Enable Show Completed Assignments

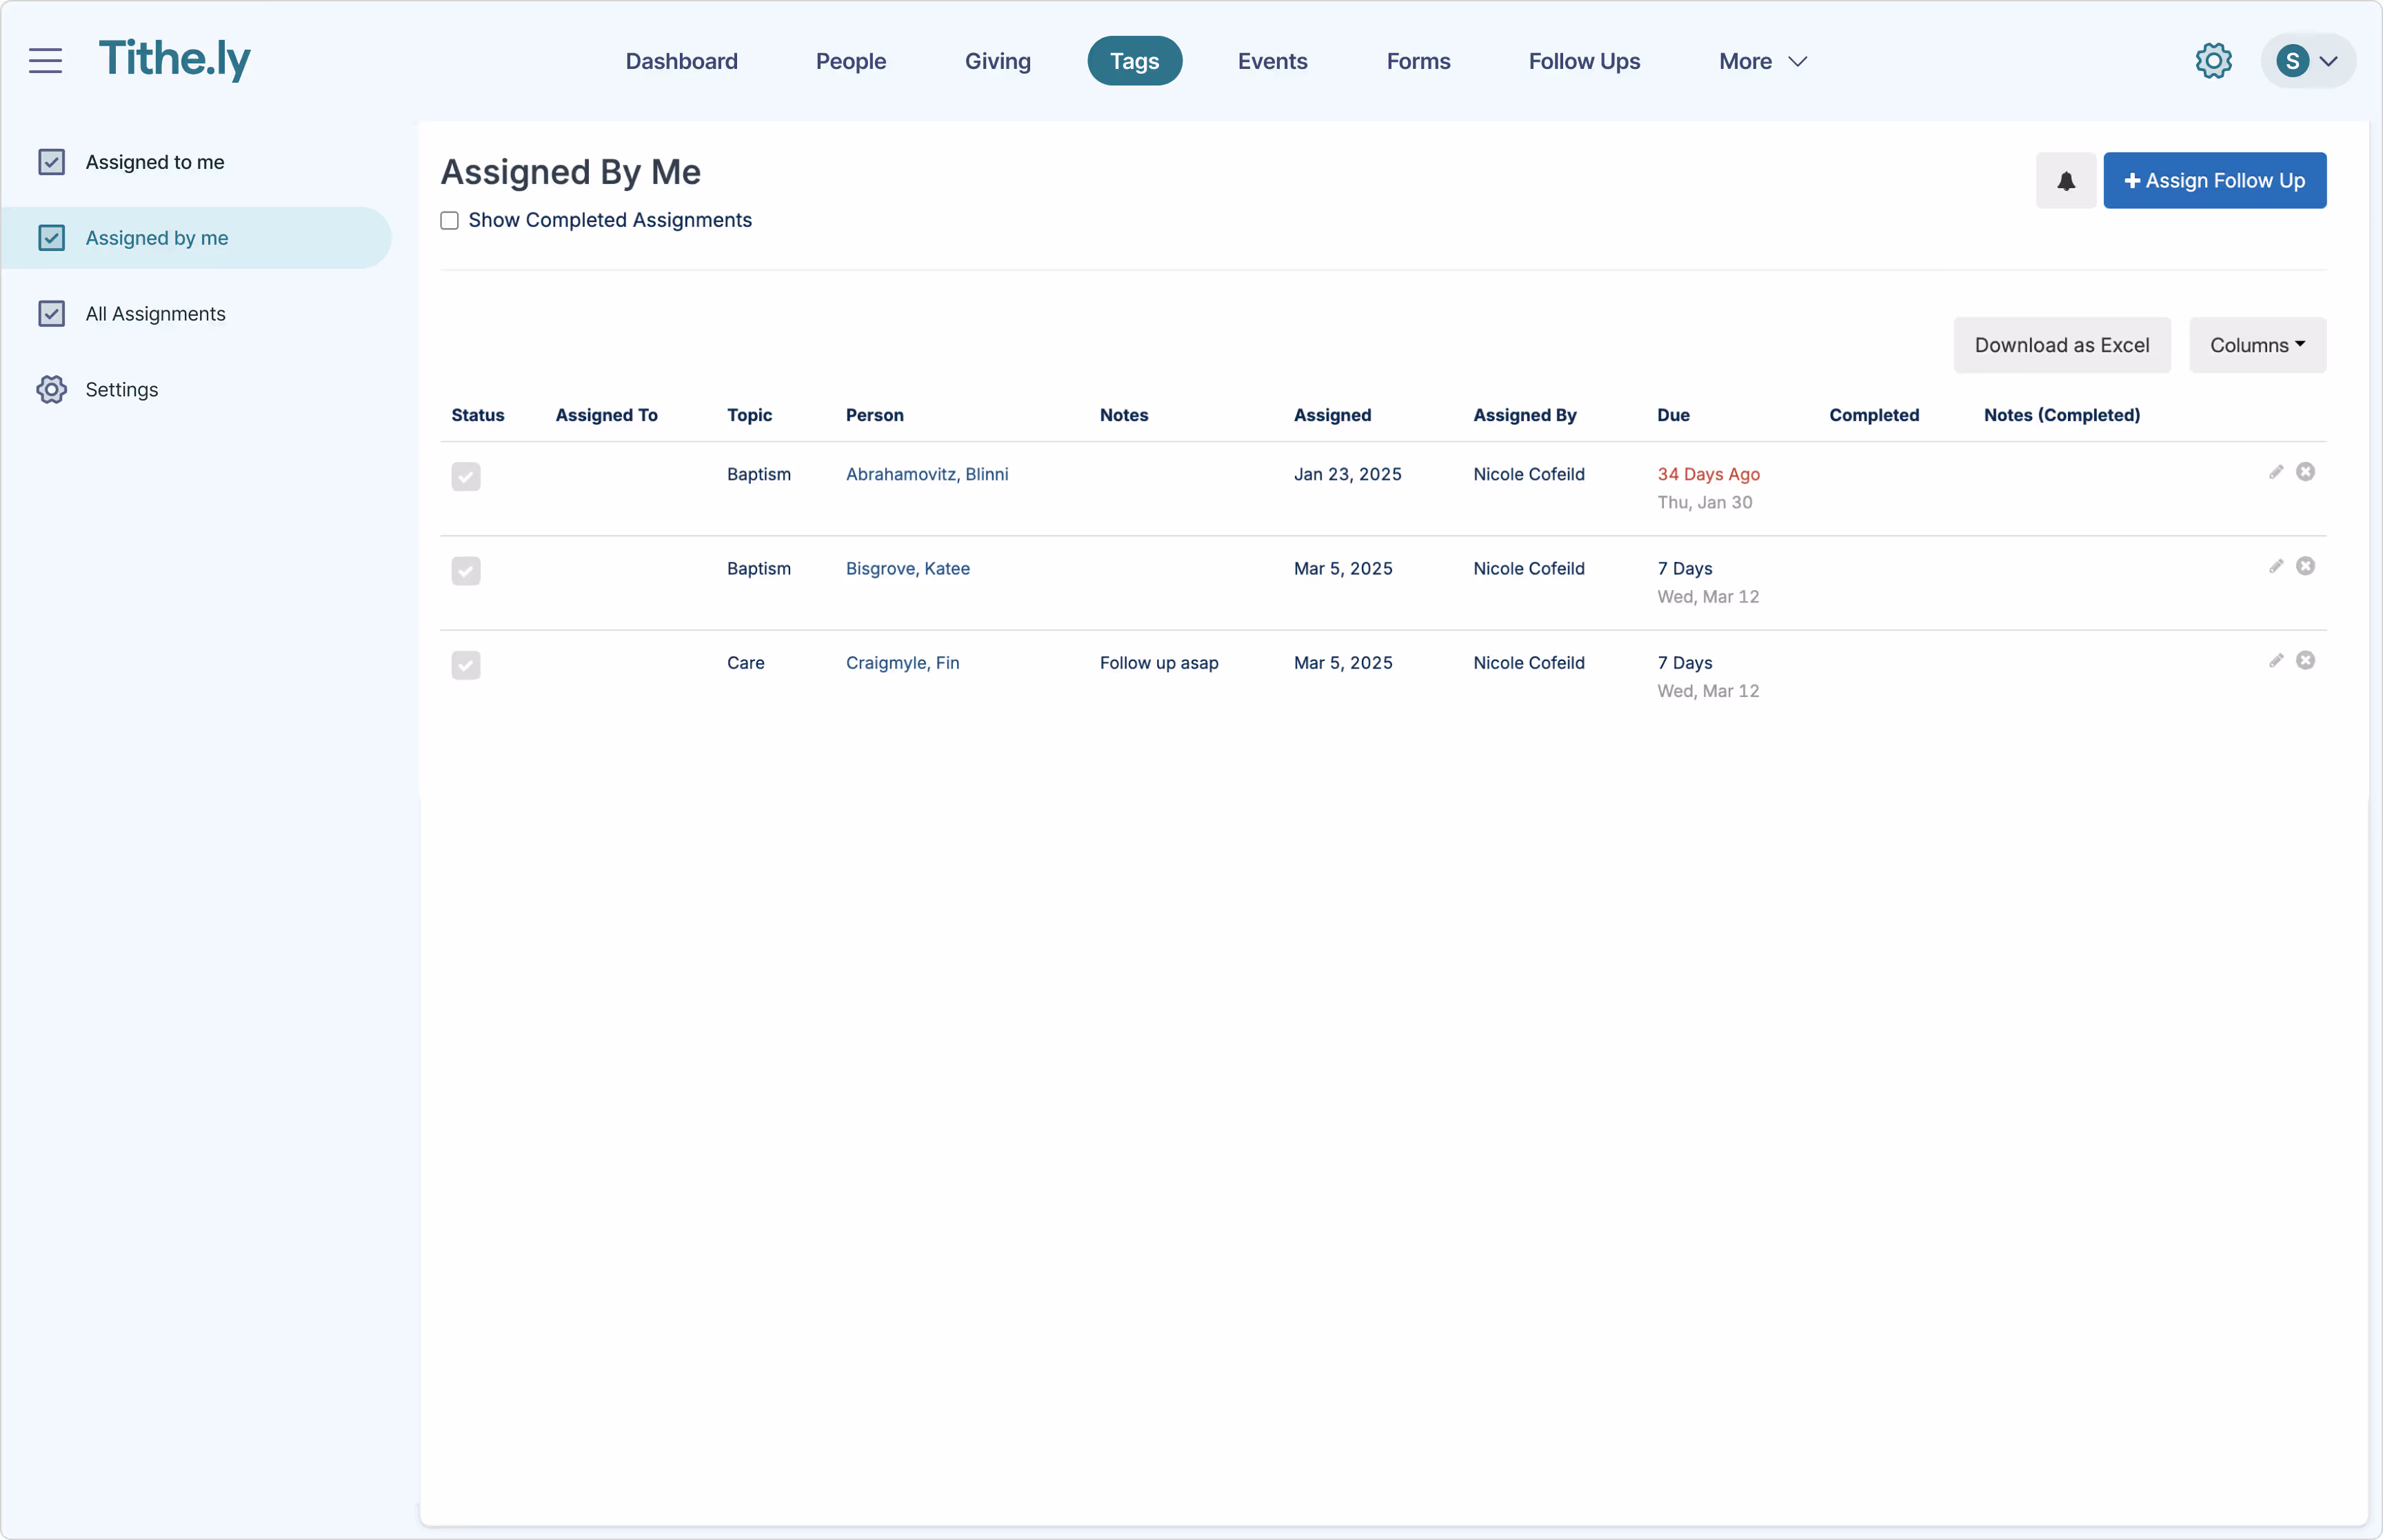449,220
